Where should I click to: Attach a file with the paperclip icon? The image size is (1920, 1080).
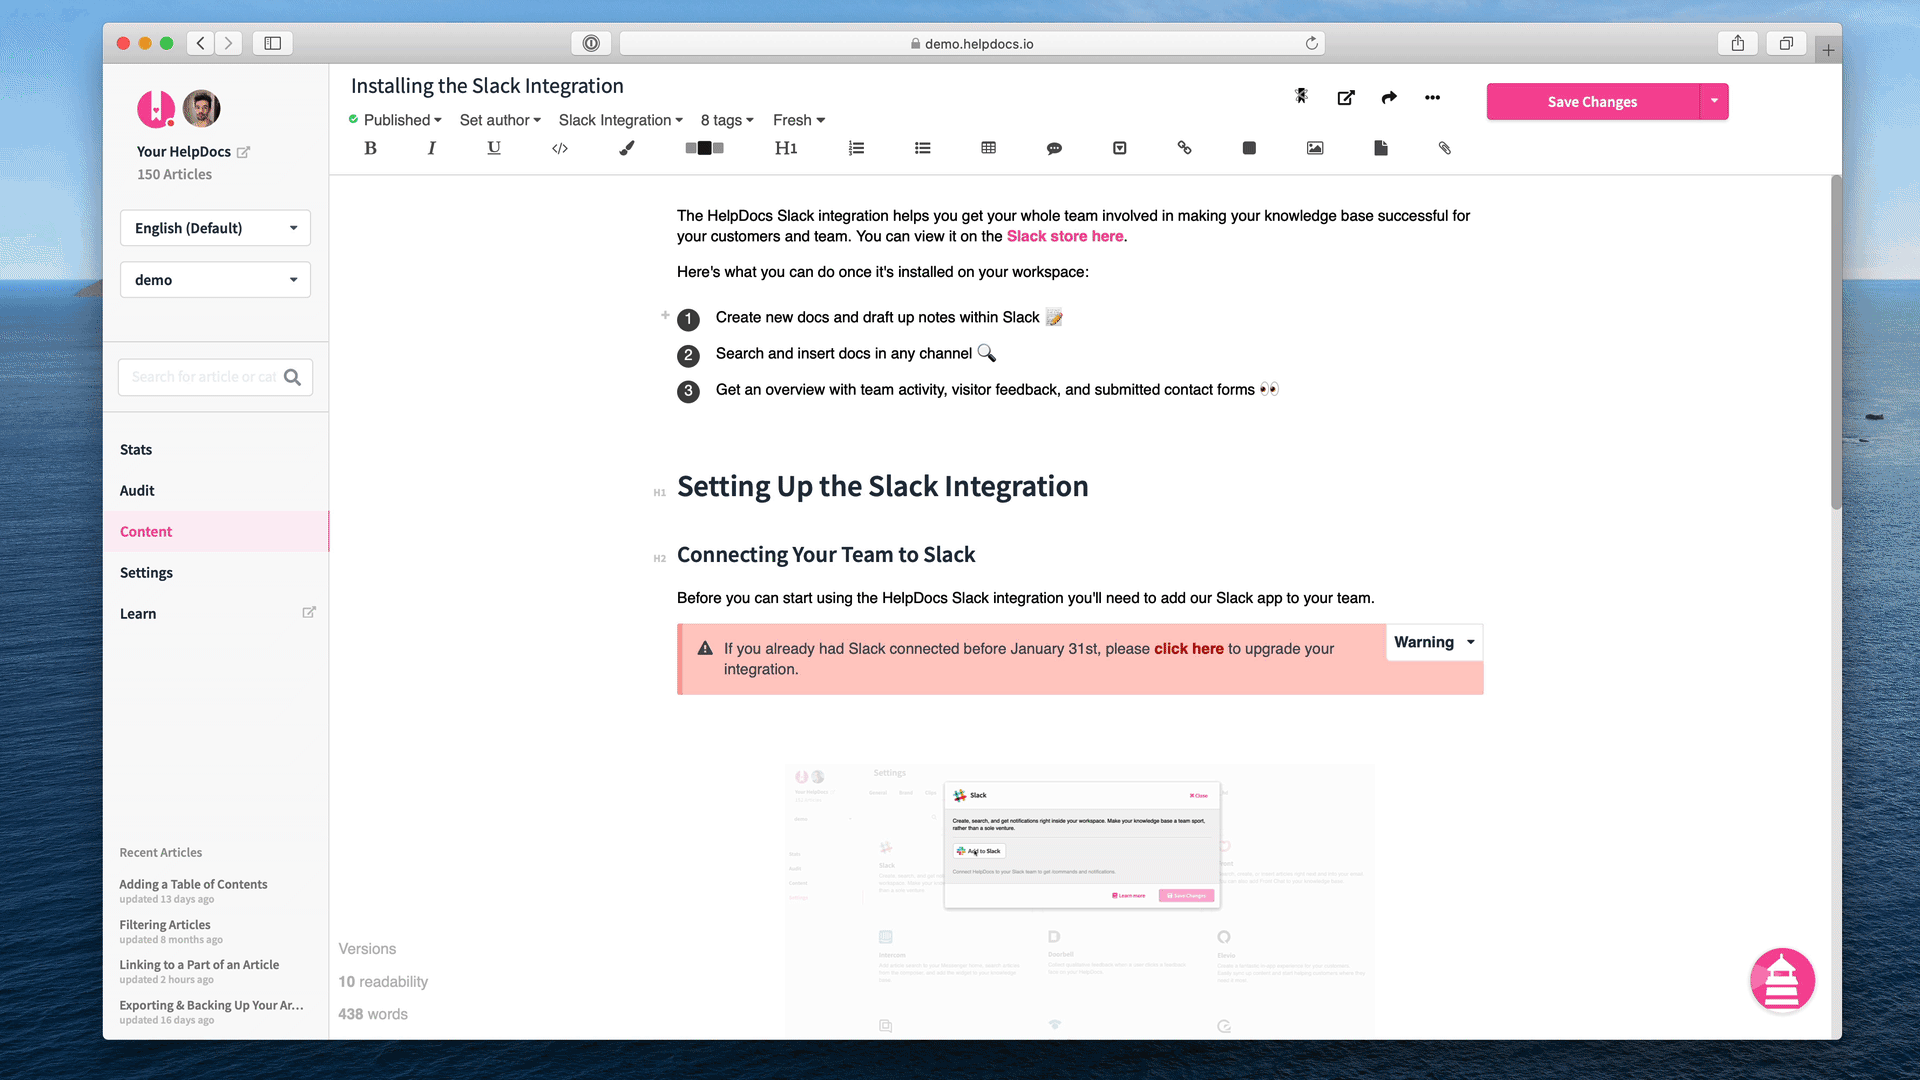(x=1445, y=148)
